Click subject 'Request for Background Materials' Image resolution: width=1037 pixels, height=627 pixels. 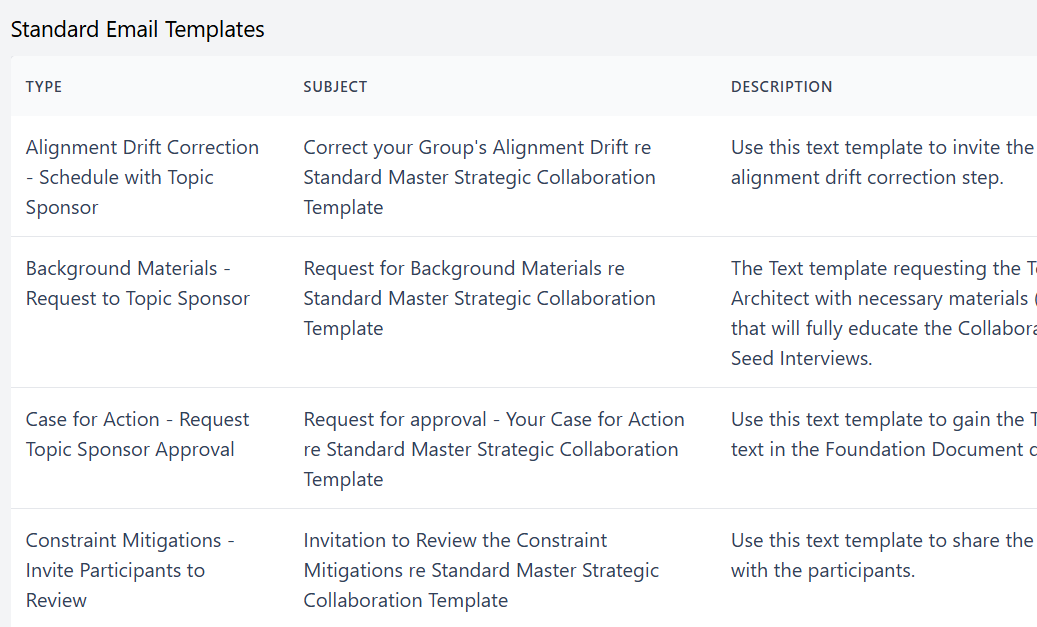[479, 298]
